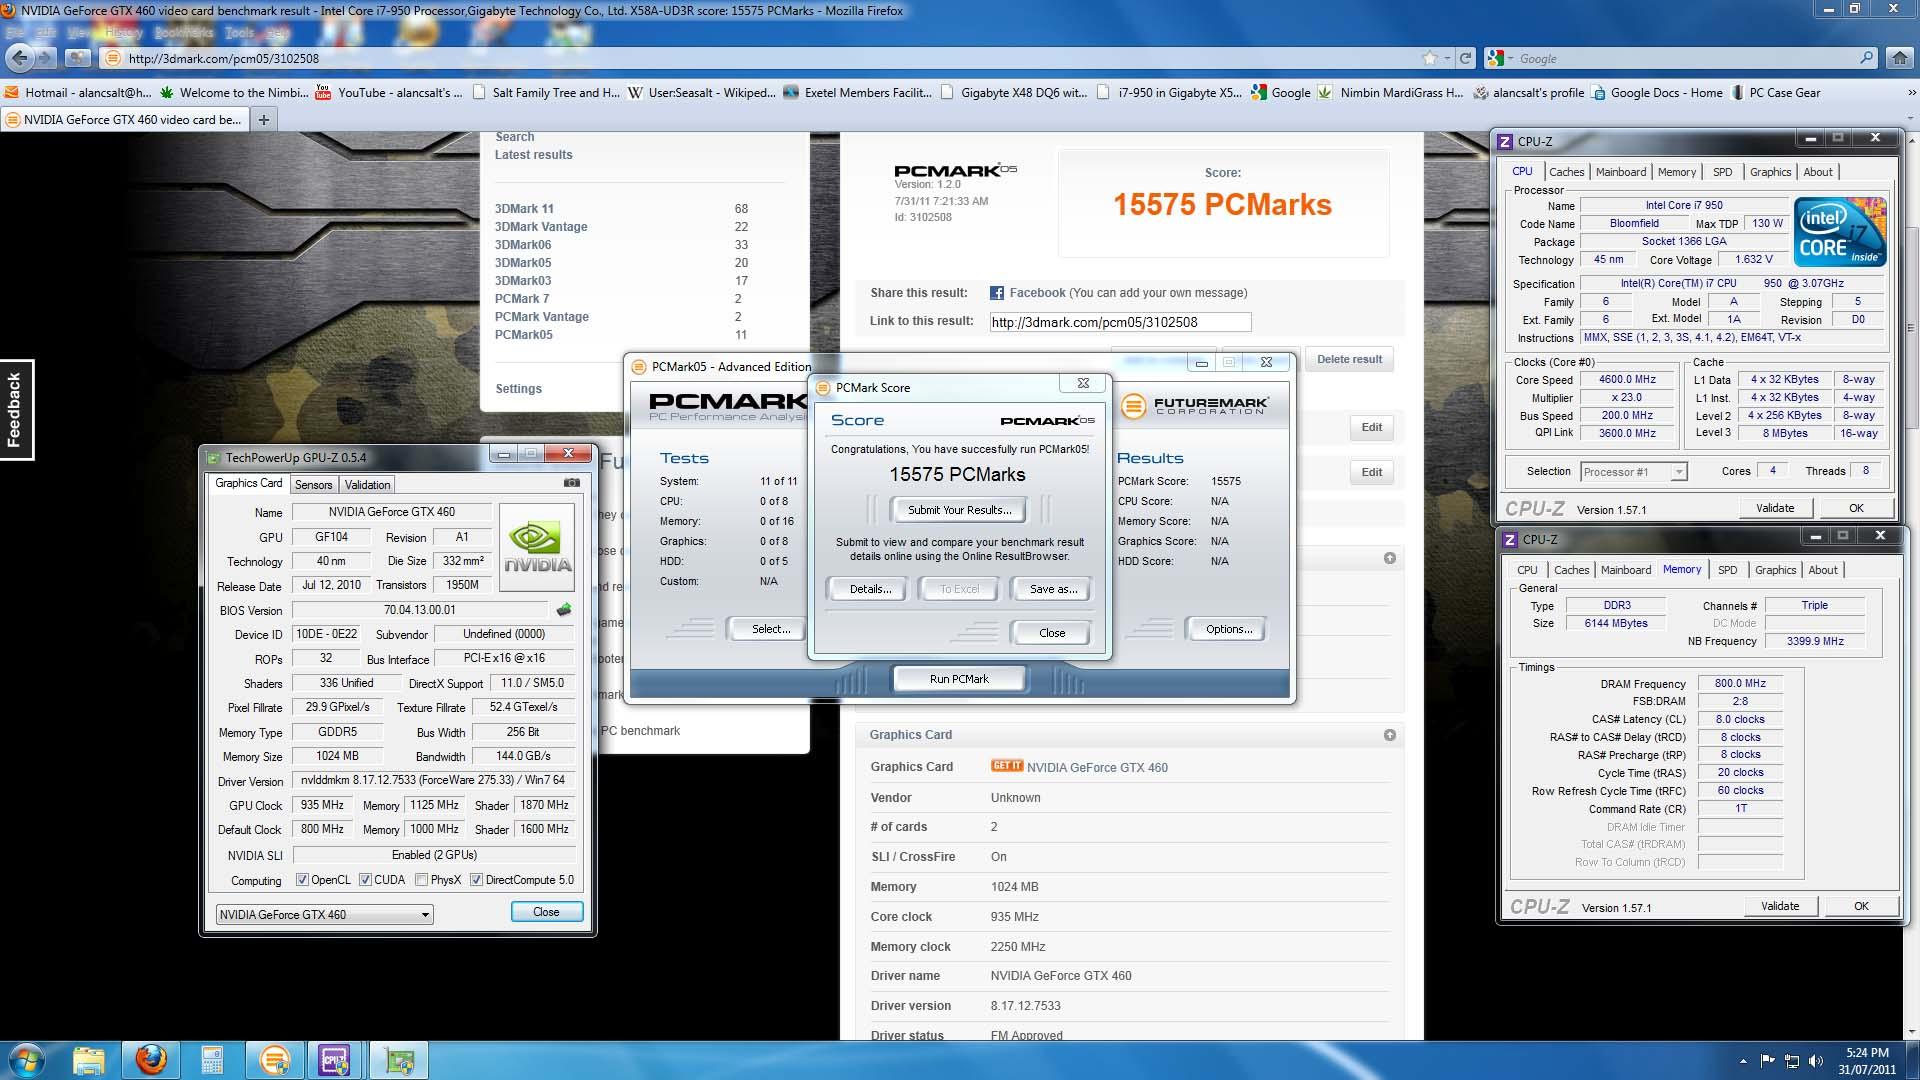
Task: Click Submit Your Results button
Action: click(x=959, y=510)
